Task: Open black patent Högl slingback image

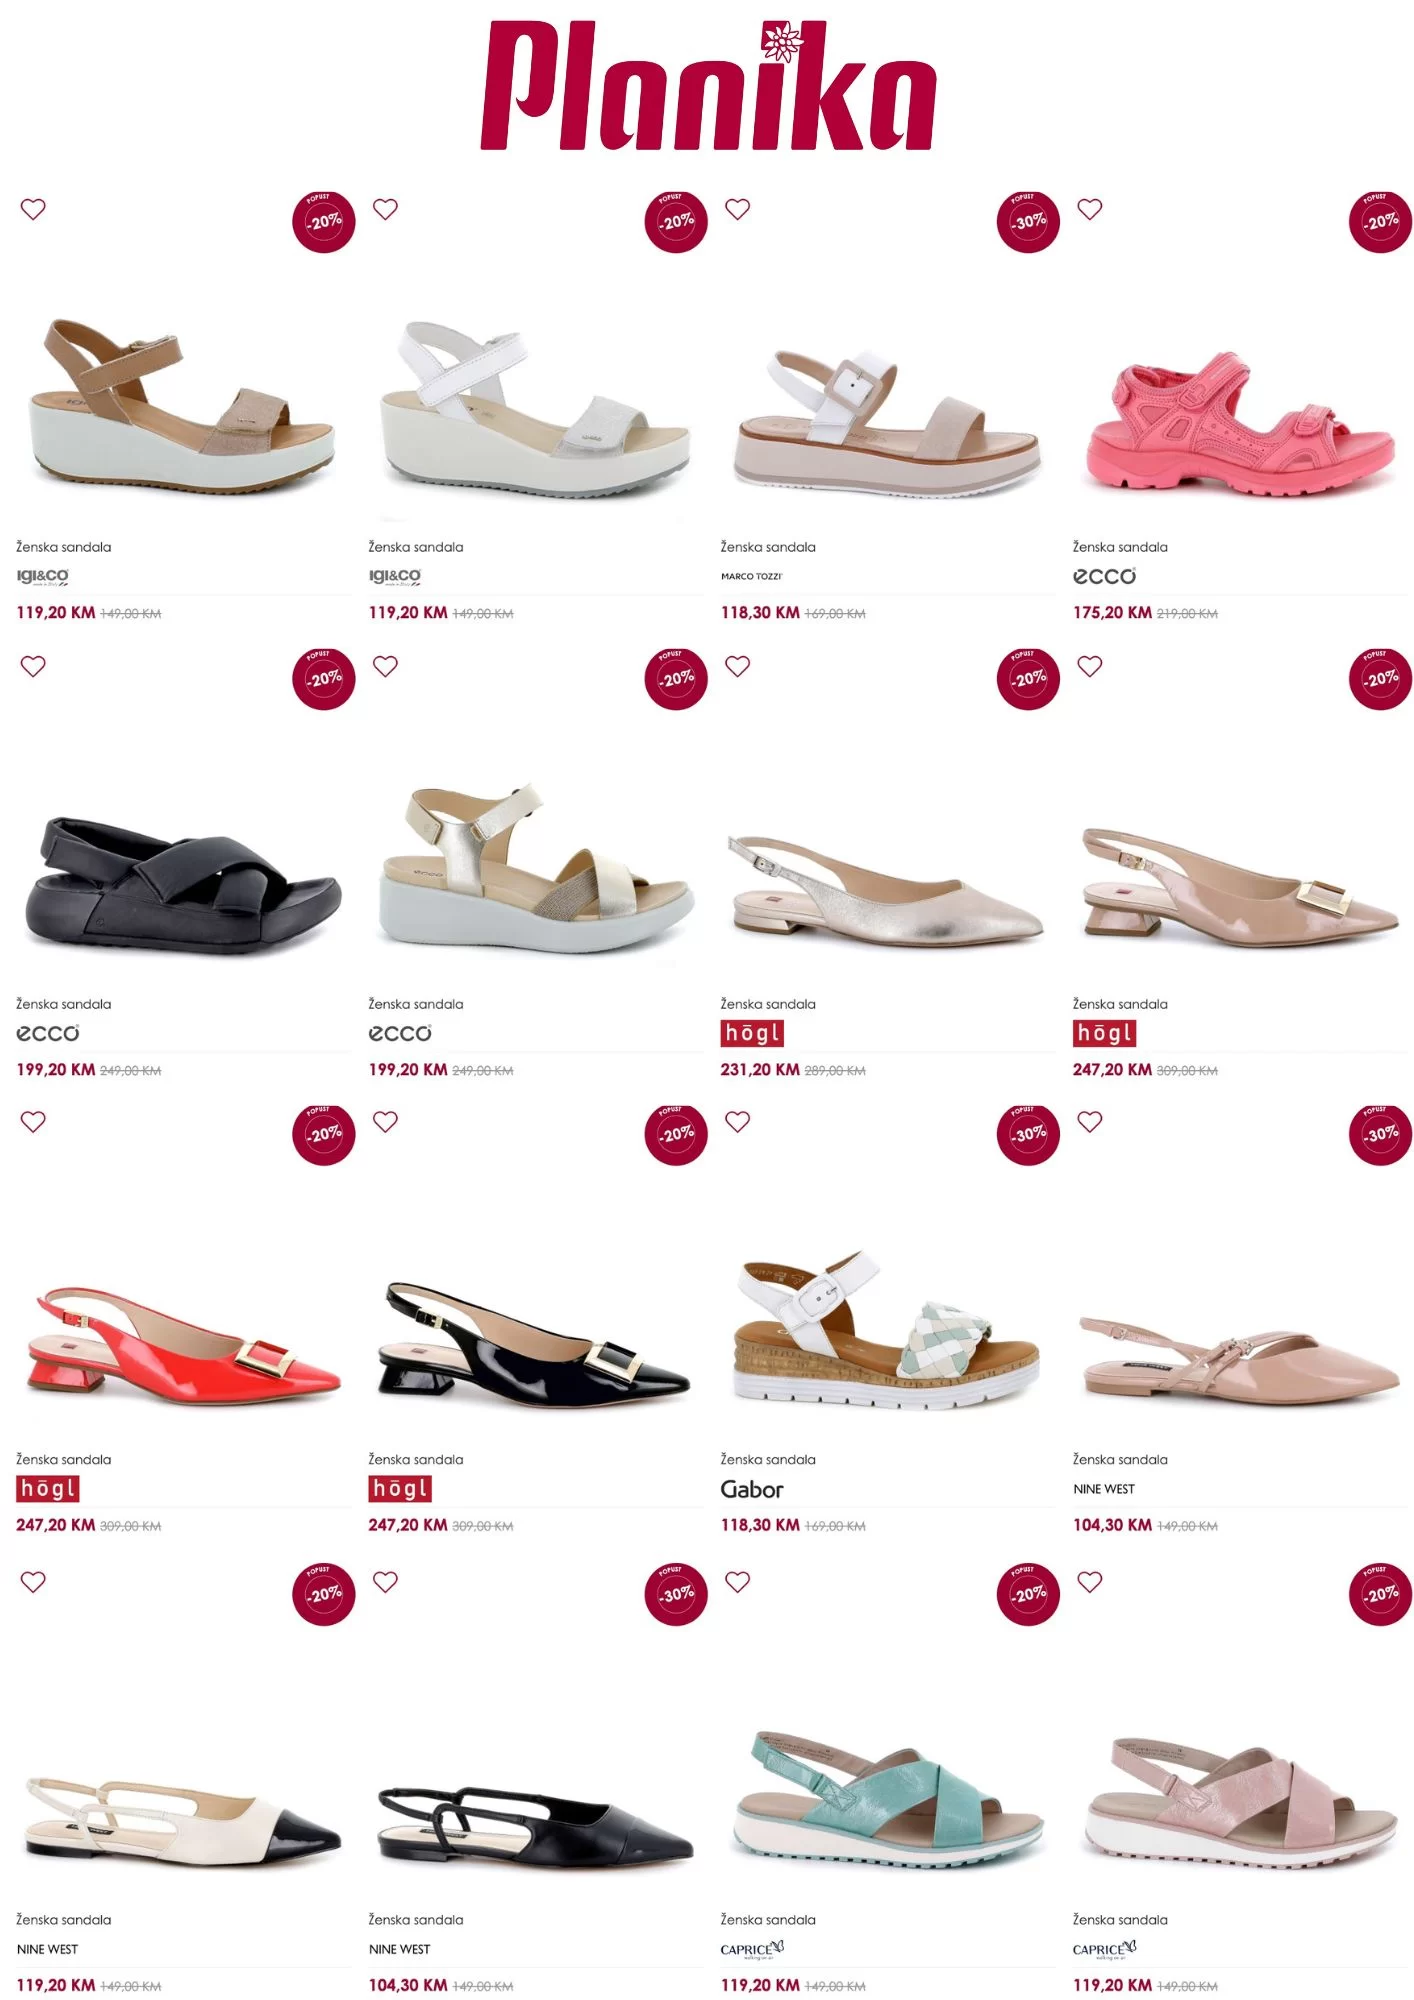Action: pyautogui.click(x=534, y=1341)
